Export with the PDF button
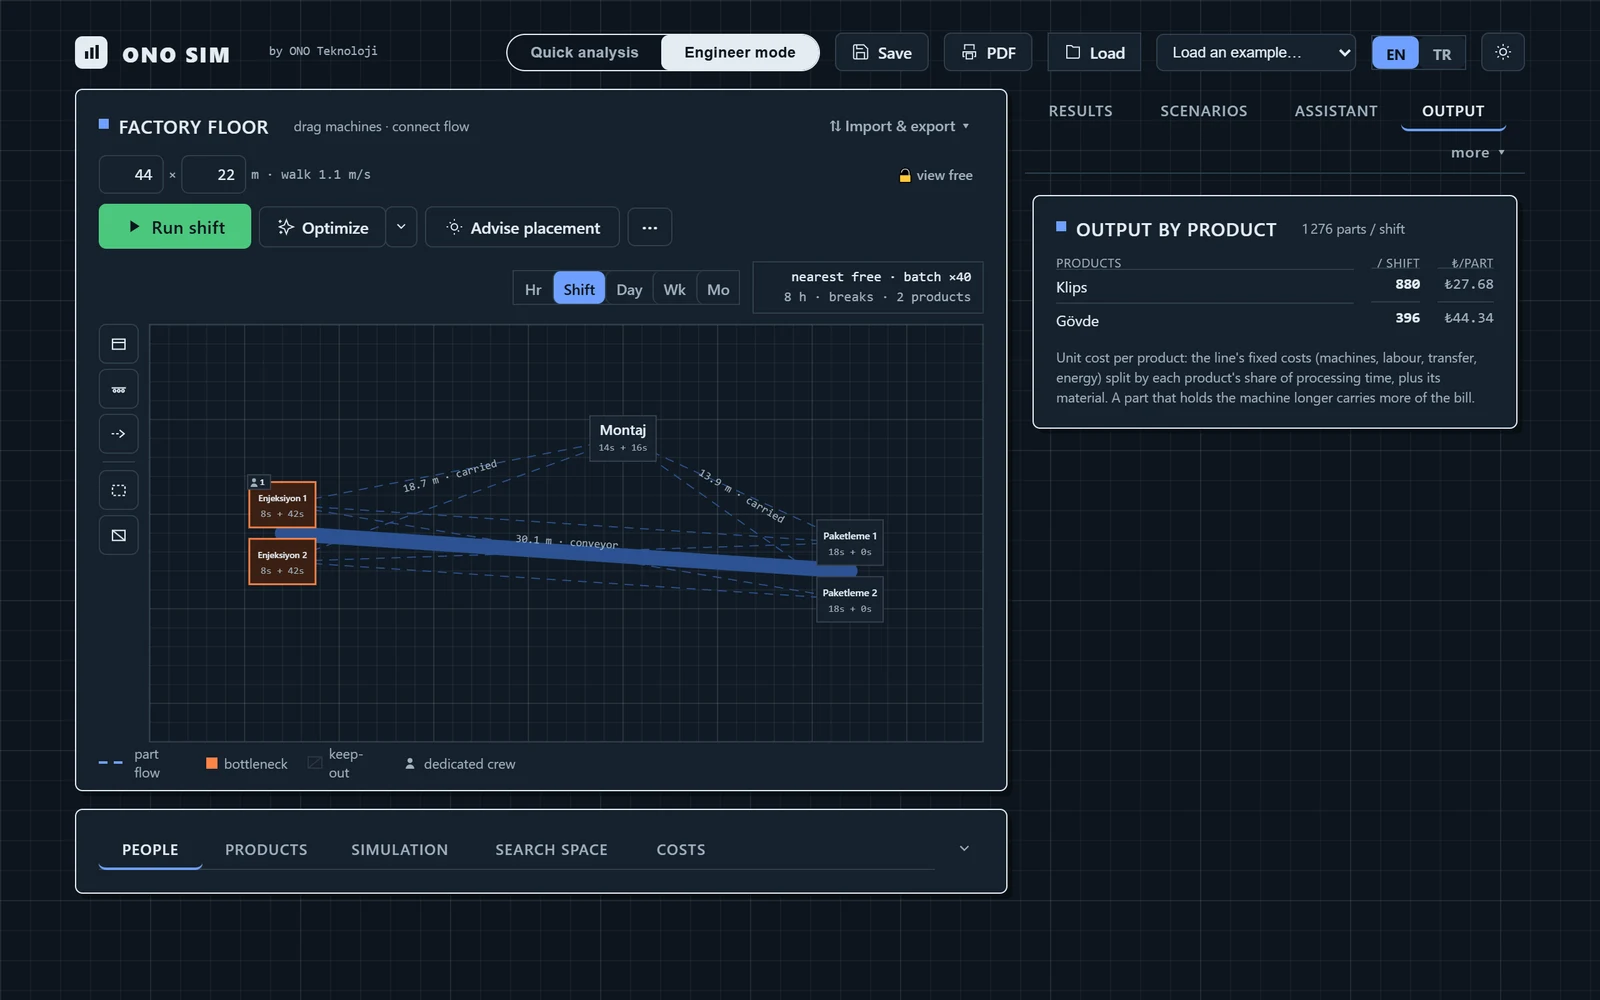The width and height of the screenshot is (1600, 1000). pyautogui.click(x=988, y=53)
